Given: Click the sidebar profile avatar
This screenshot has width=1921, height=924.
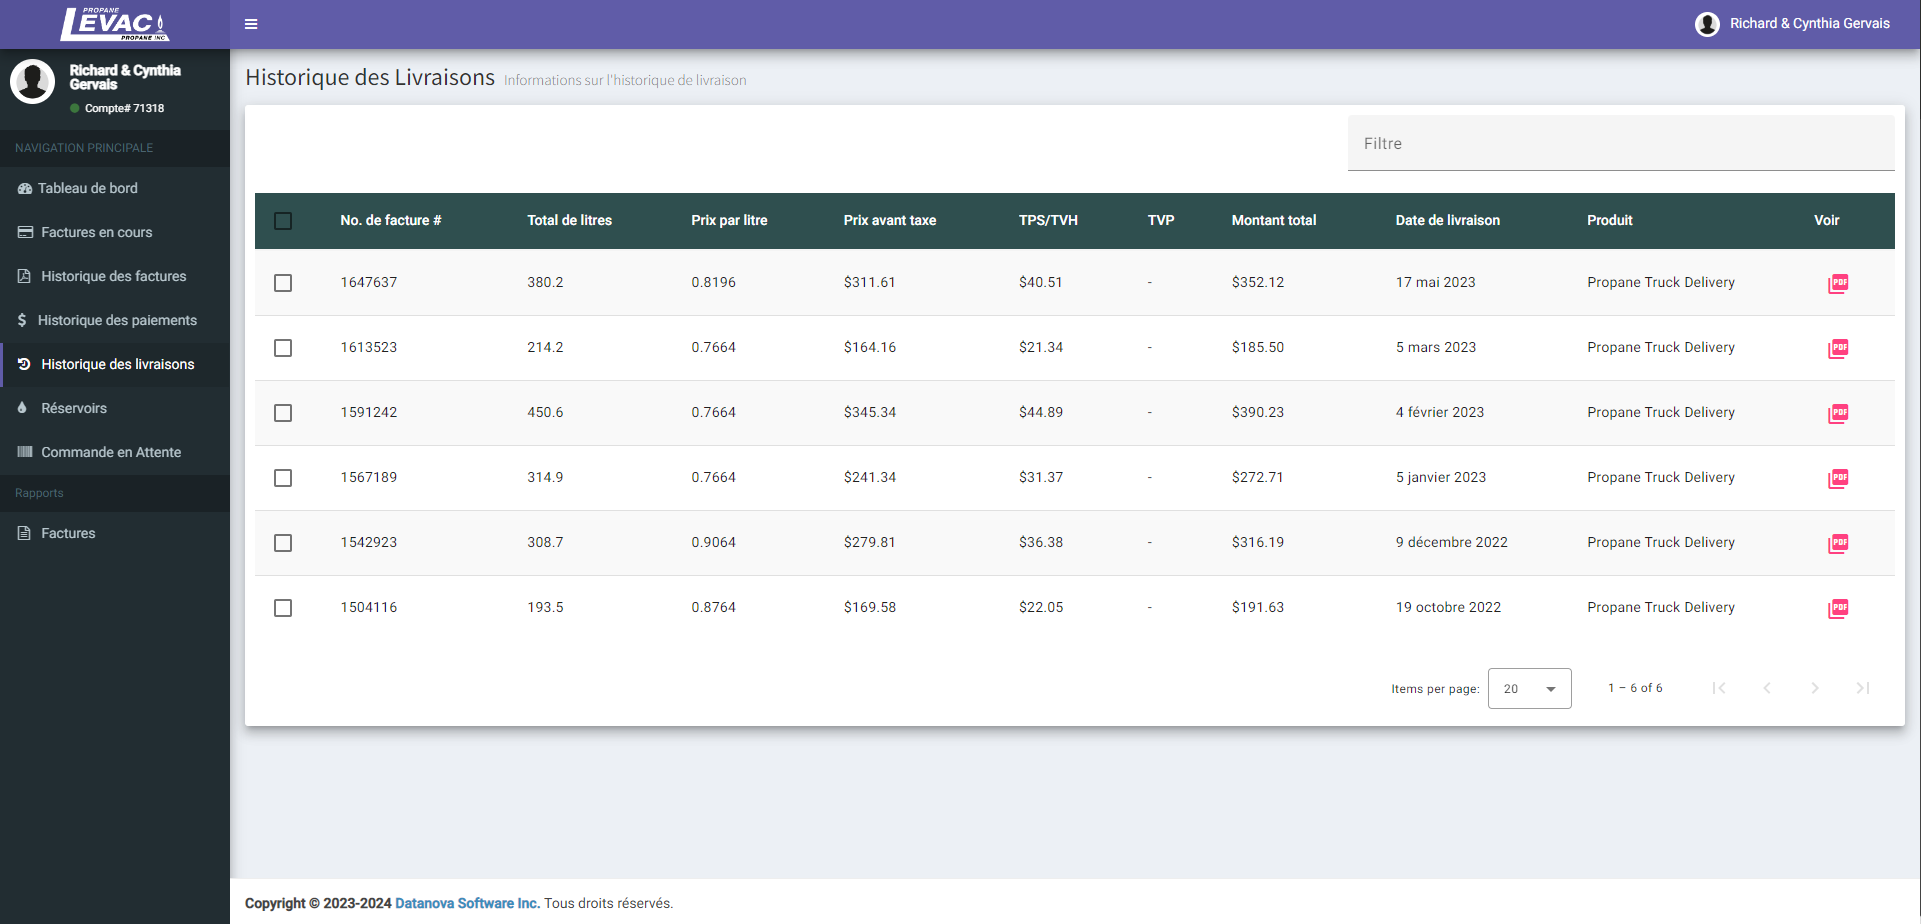Looking at the screenshot, I should pyautogui.click(x=32, y=81).
